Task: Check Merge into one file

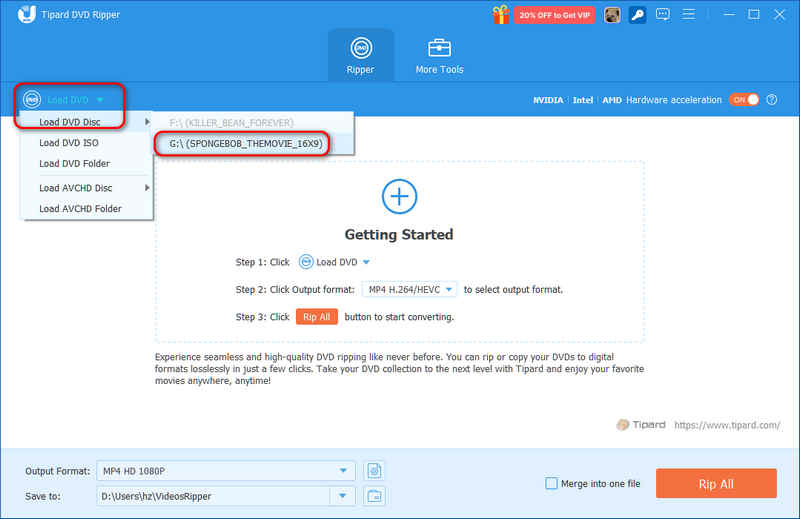Action: pos(552,483)
